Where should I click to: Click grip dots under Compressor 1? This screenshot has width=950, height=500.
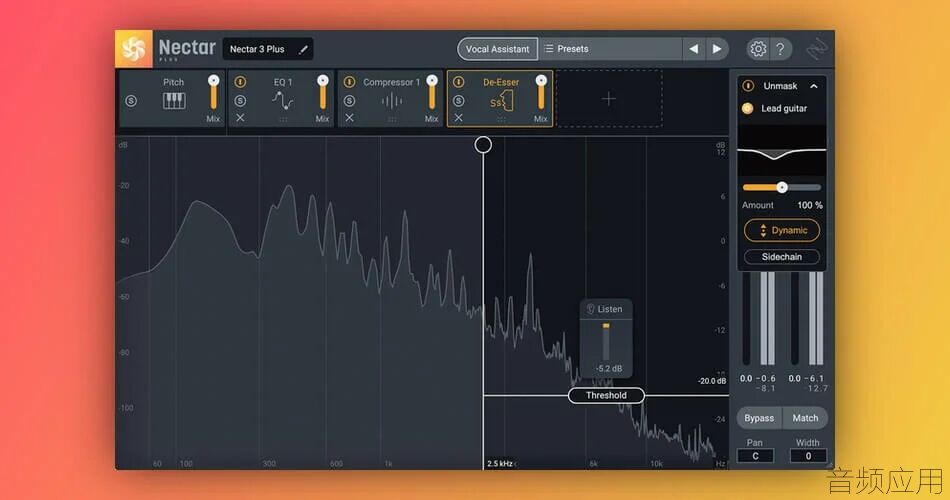pos(392,119)
